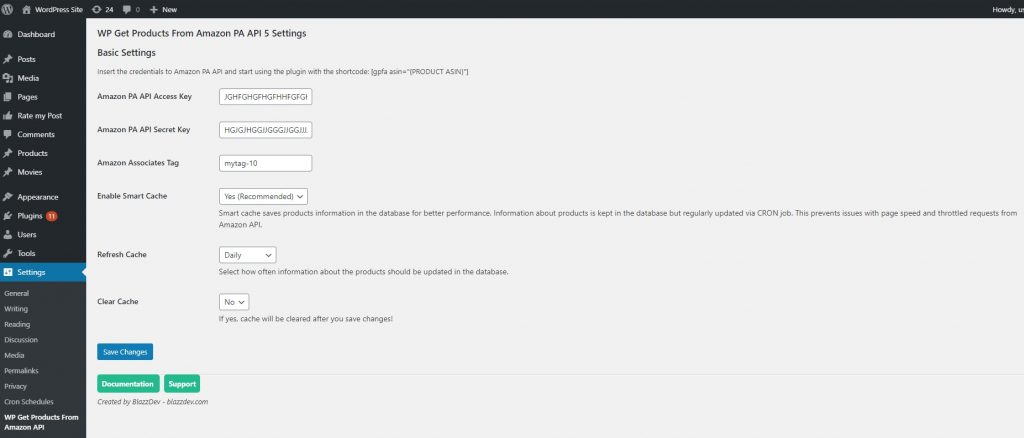This screenshot has height=438, width=1024.
Task: Click the Support button
Action: [182, 384]
